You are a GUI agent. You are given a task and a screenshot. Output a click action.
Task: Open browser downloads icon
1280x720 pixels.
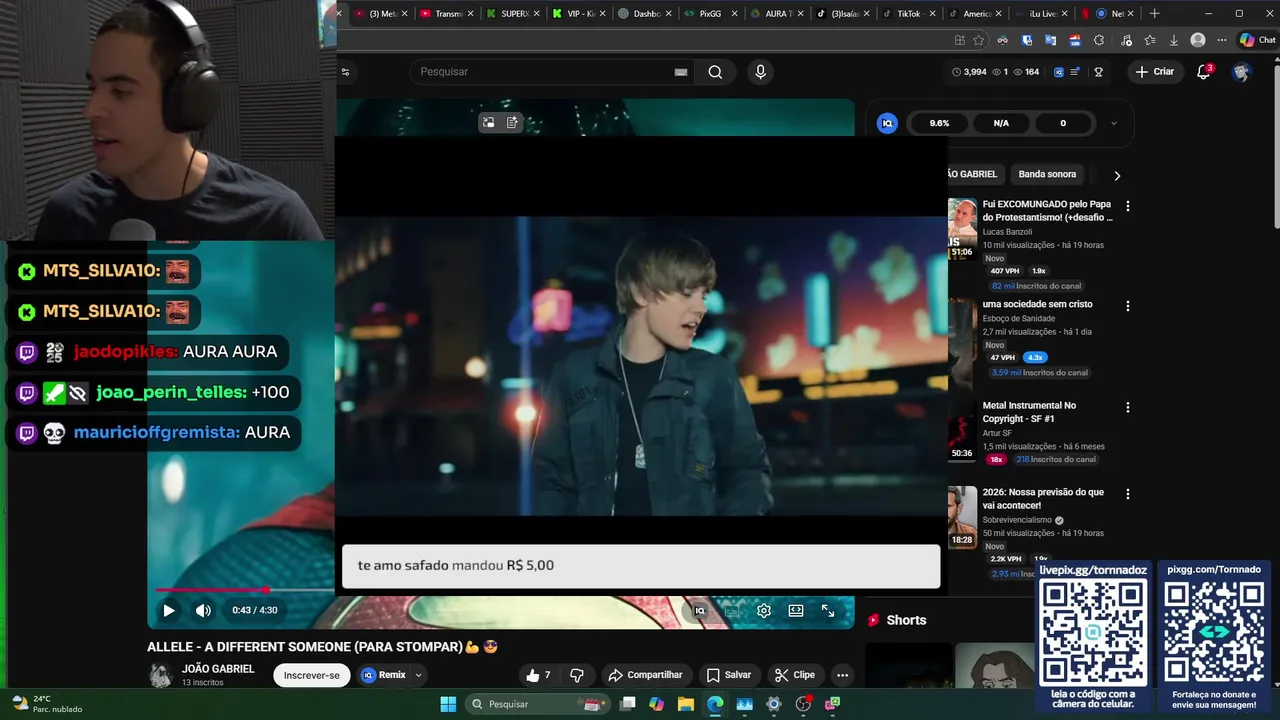(1174, 40)
